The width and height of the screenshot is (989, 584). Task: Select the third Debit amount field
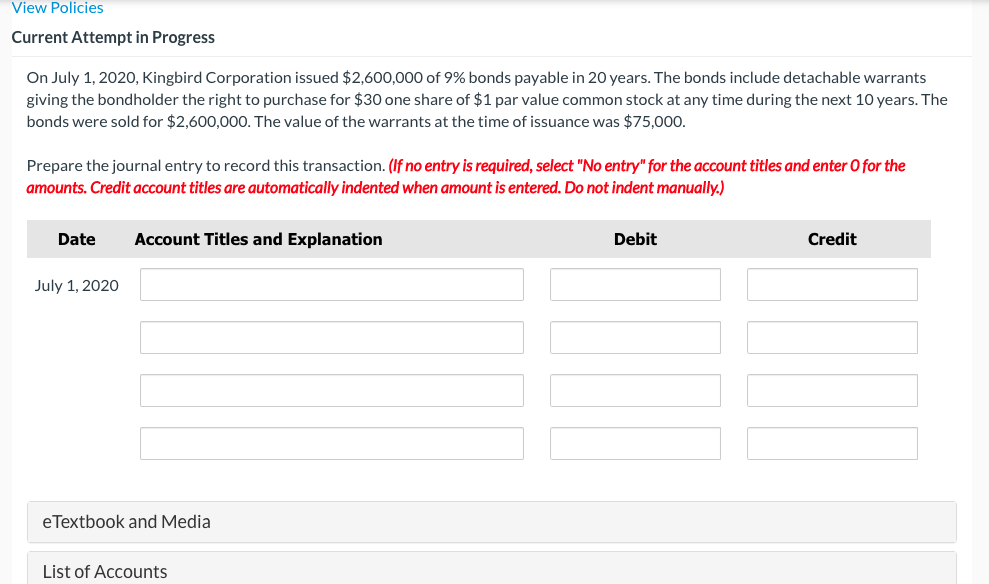click(635, 390)
